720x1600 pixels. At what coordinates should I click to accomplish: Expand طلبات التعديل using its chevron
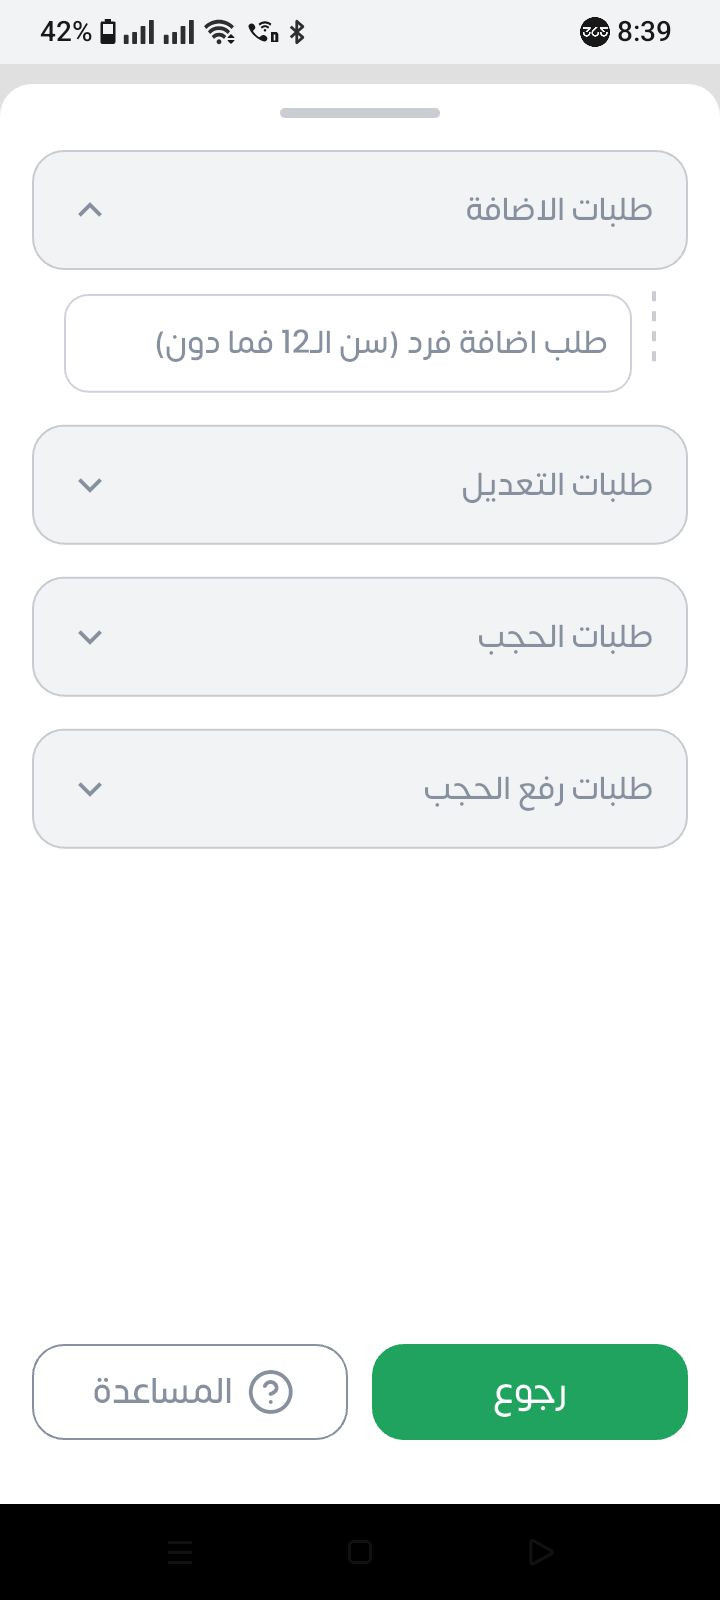click(90, 485)
